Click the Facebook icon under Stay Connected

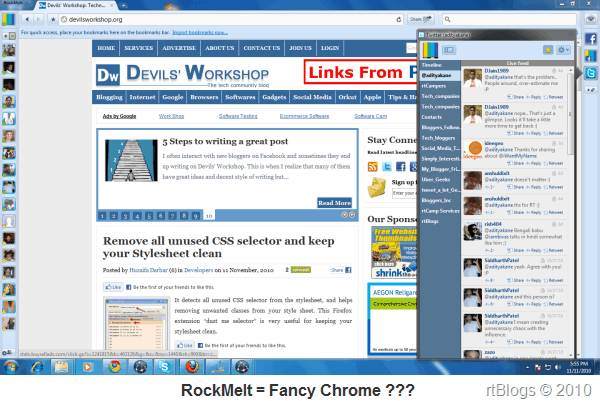click(x=401, y=166)
